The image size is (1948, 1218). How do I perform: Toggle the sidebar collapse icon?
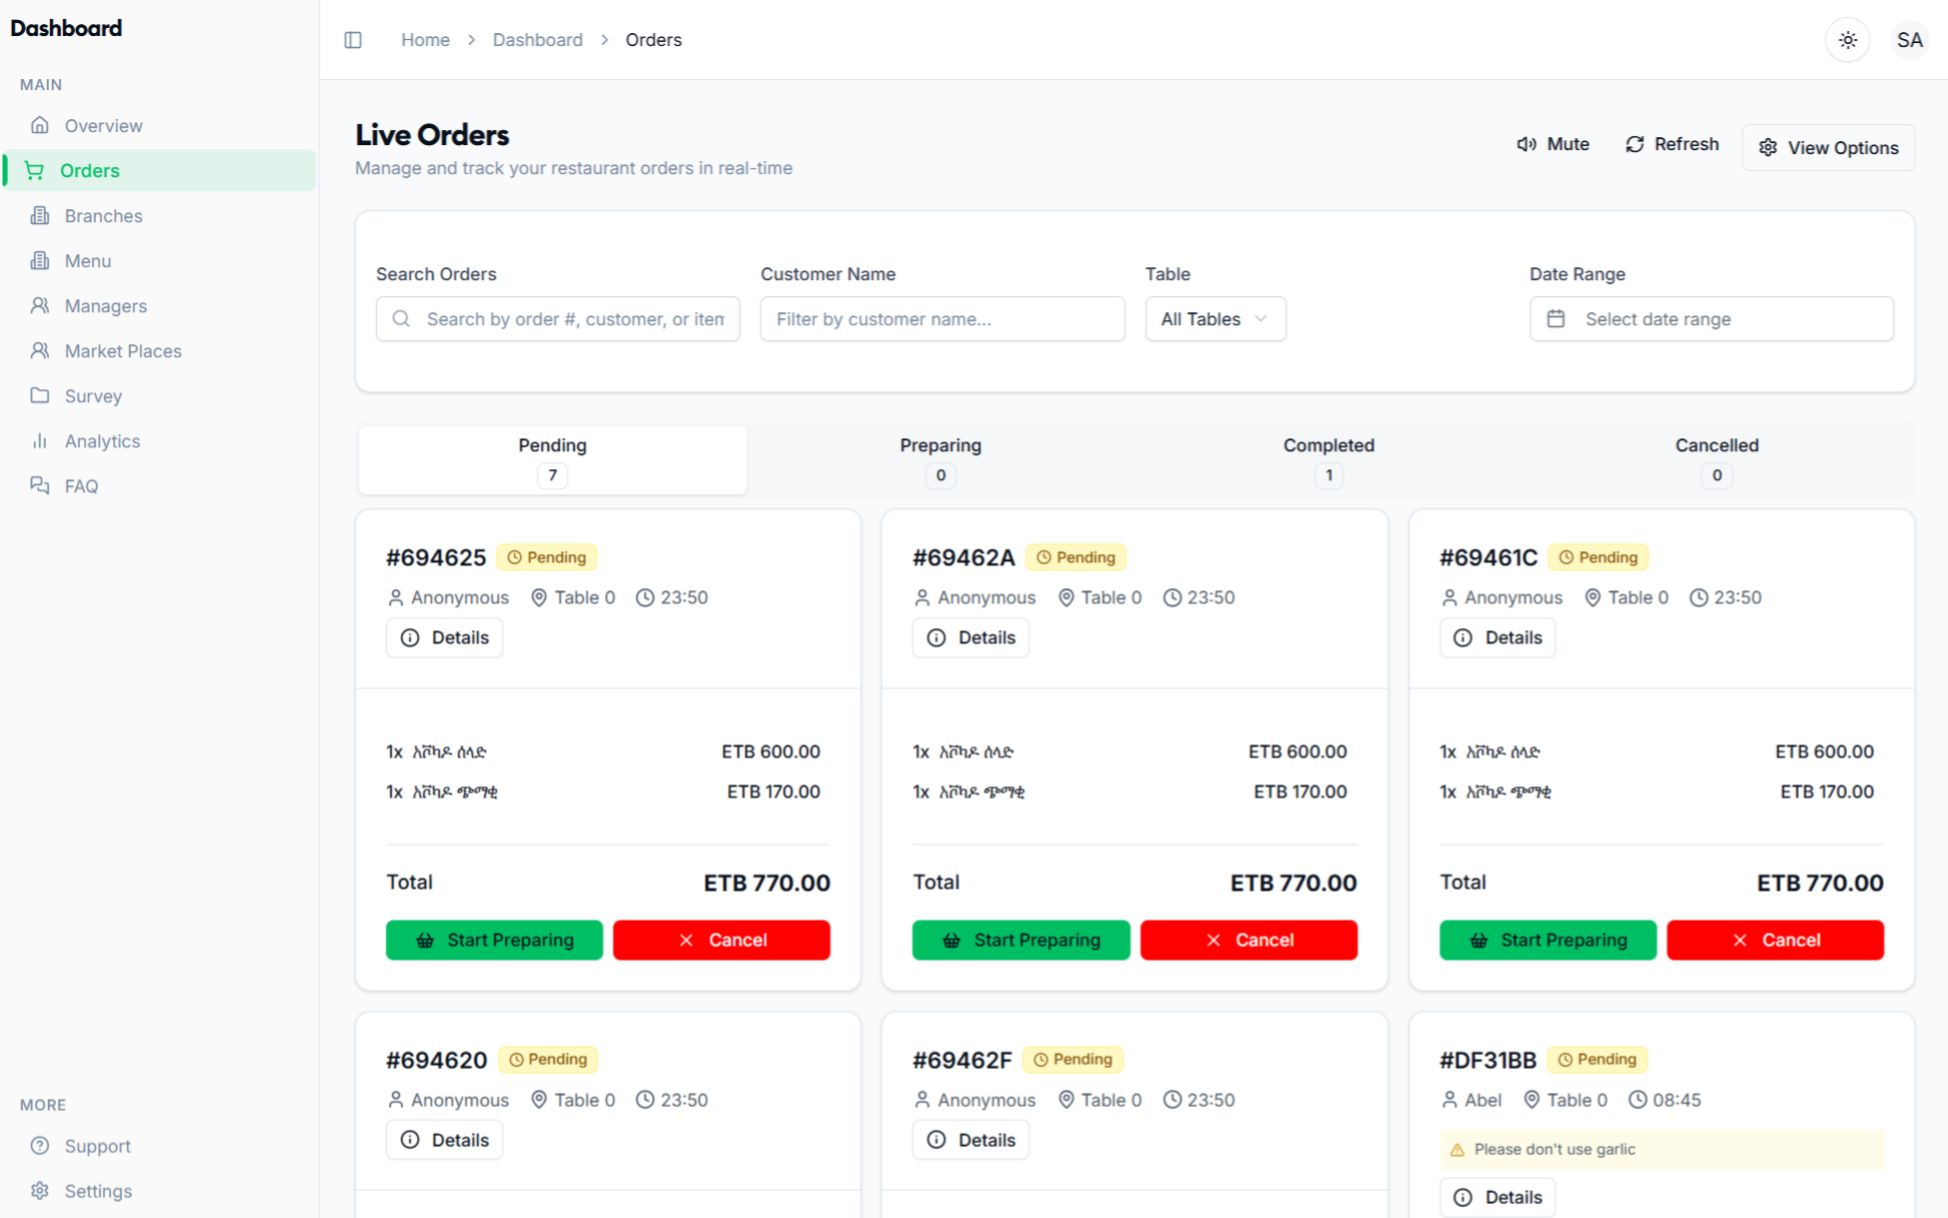click(x=353, y=40)
